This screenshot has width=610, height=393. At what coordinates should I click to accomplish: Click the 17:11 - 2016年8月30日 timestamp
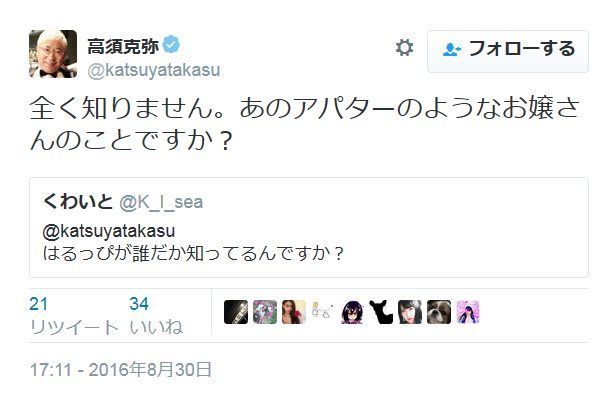[121, 369]
